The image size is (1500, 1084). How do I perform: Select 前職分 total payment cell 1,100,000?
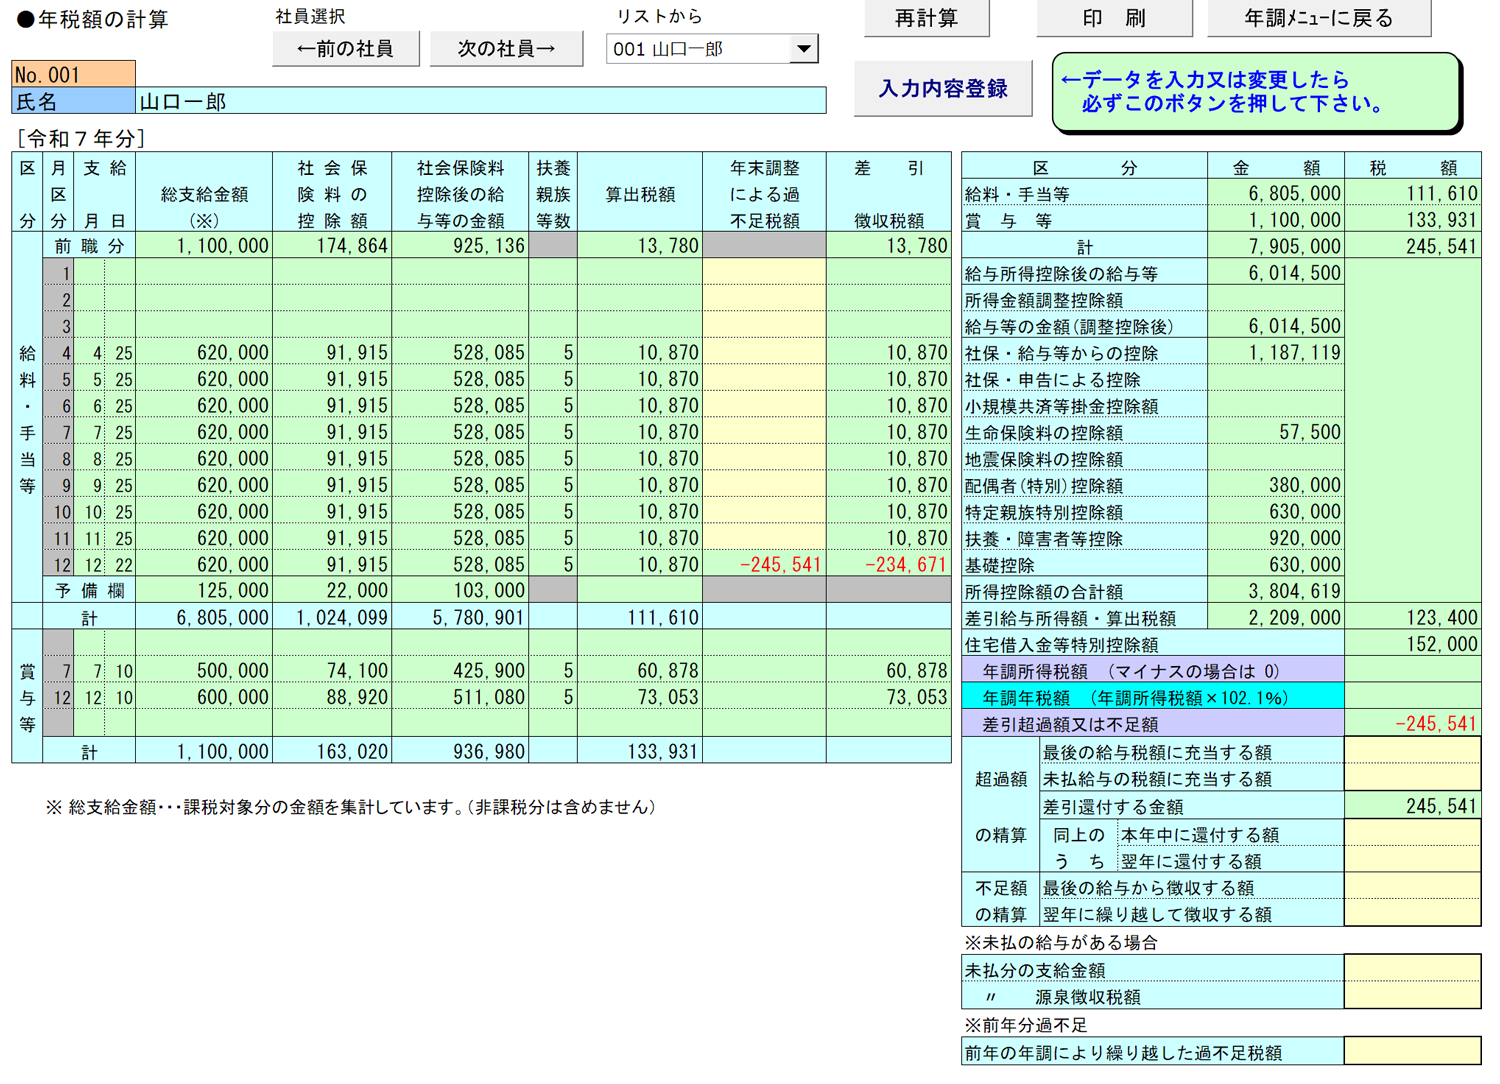204,246
